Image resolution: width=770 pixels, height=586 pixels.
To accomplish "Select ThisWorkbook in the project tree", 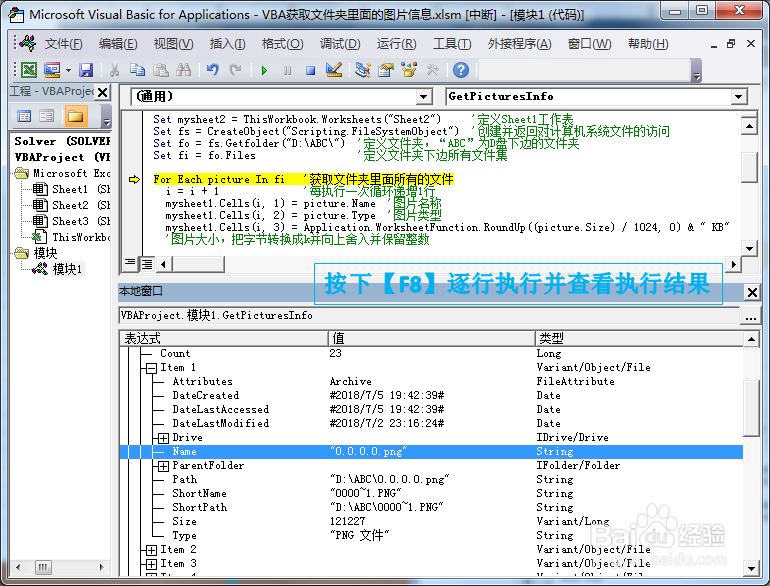I will (81, 238).
